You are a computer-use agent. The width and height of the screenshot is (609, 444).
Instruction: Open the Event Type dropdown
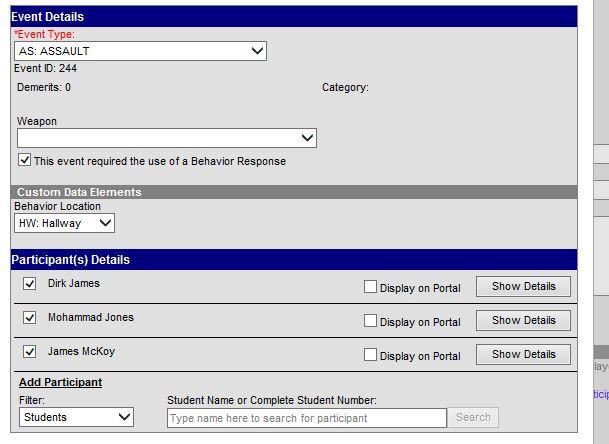pyautogui.click(x=140, y=51)
